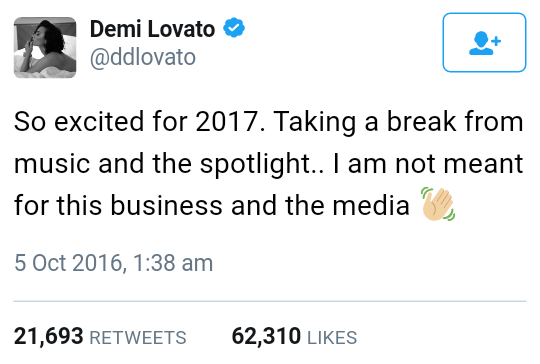Image resolution: width=540 pixels, height=364 pixels.
Task: Click the waving hand emoji
Action: point(438,204)
